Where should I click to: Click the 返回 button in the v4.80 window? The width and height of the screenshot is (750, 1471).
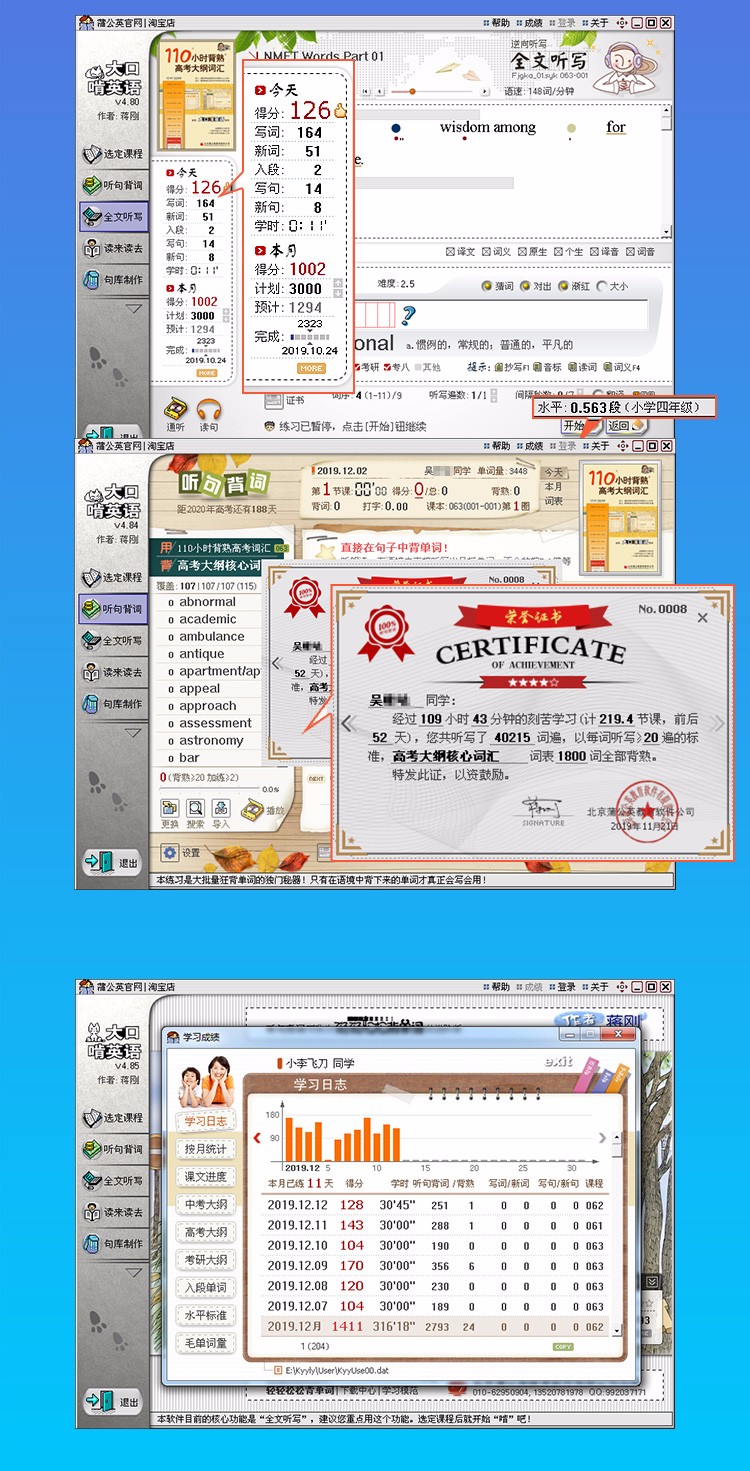[x=626, y=425]
